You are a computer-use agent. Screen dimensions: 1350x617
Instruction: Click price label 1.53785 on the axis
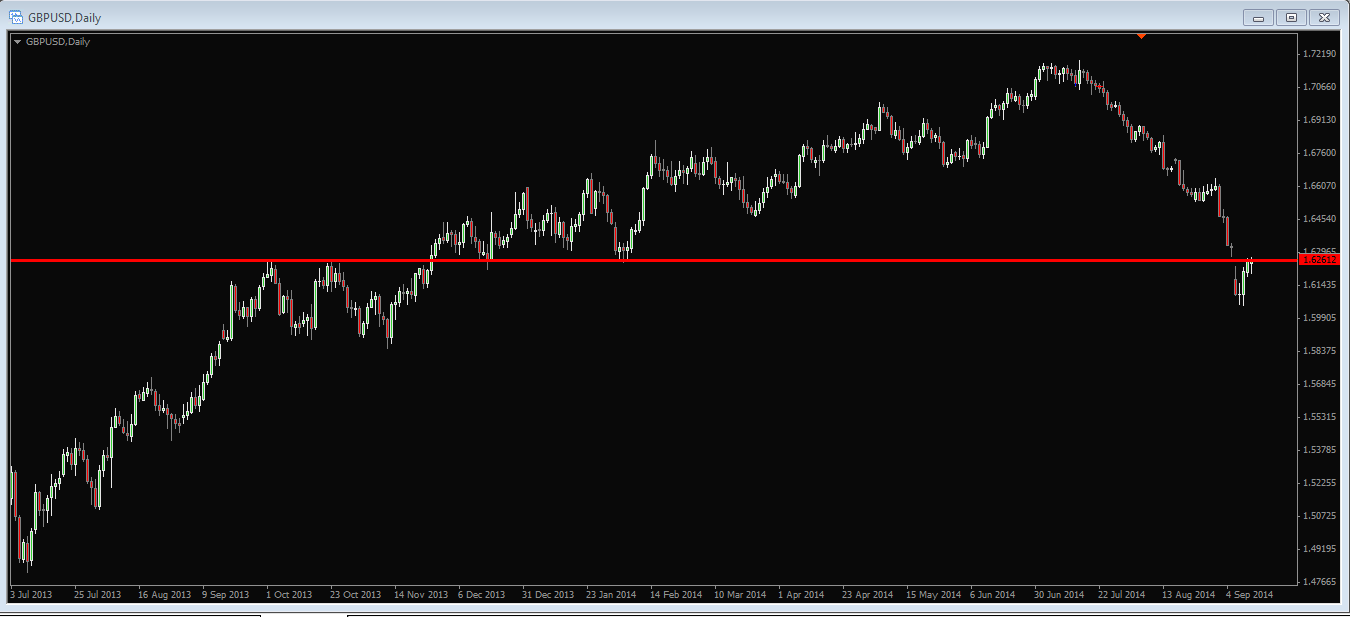pyautogui.click(x=1320, y=450)
